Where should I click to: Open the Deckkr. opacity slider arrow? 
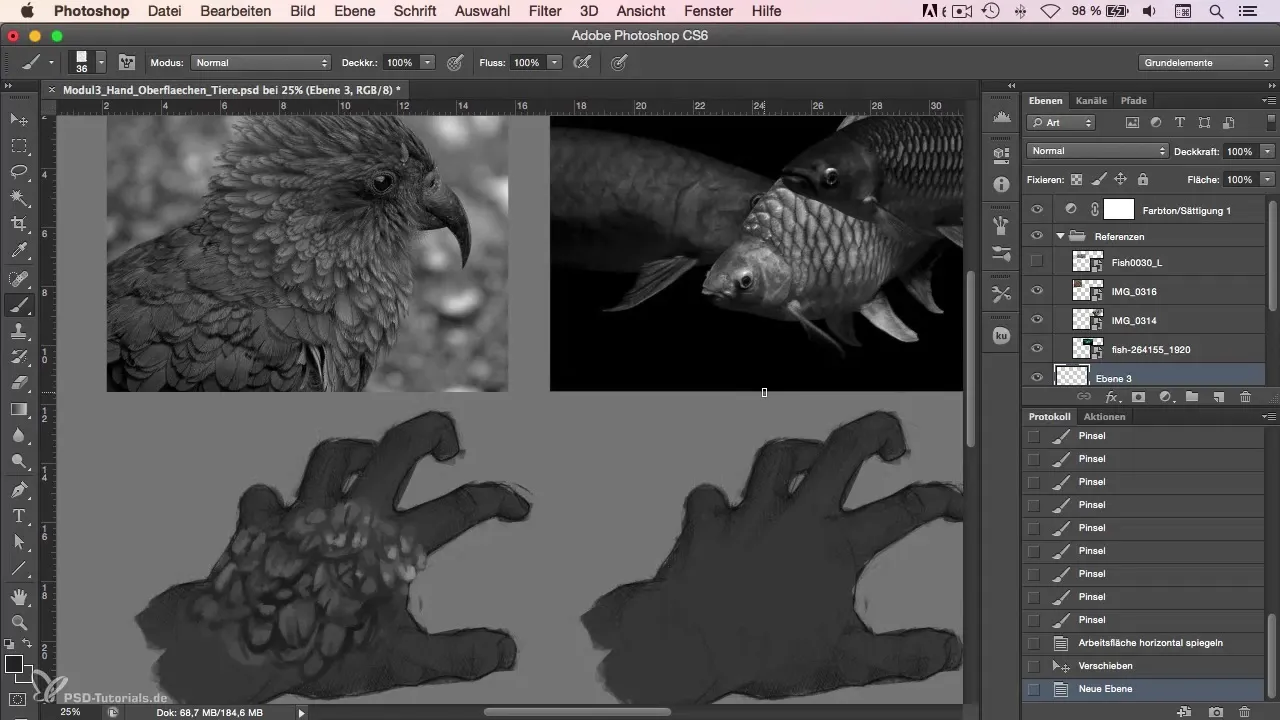427,62
